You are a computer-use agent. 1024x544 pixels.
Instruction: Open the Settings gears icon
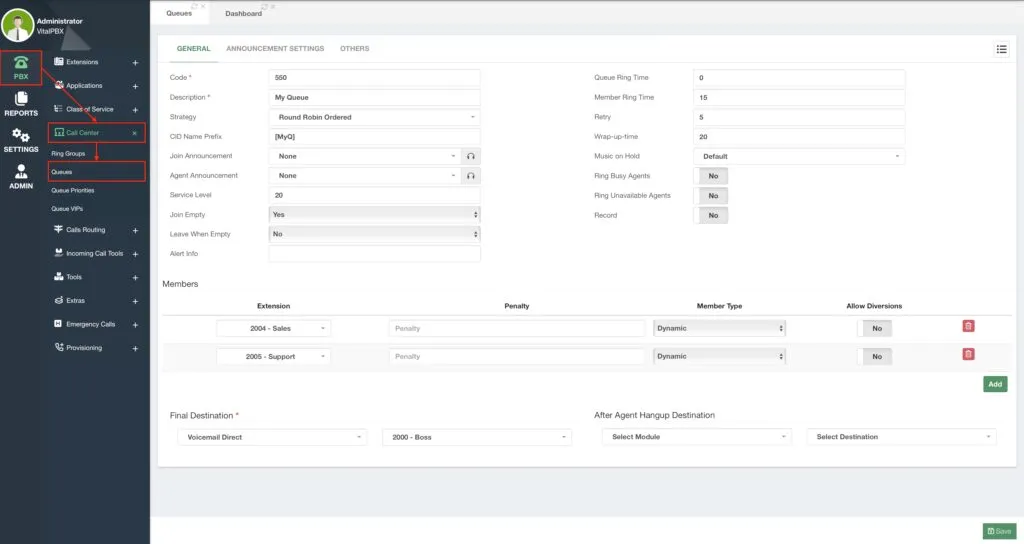click(21, 140)
